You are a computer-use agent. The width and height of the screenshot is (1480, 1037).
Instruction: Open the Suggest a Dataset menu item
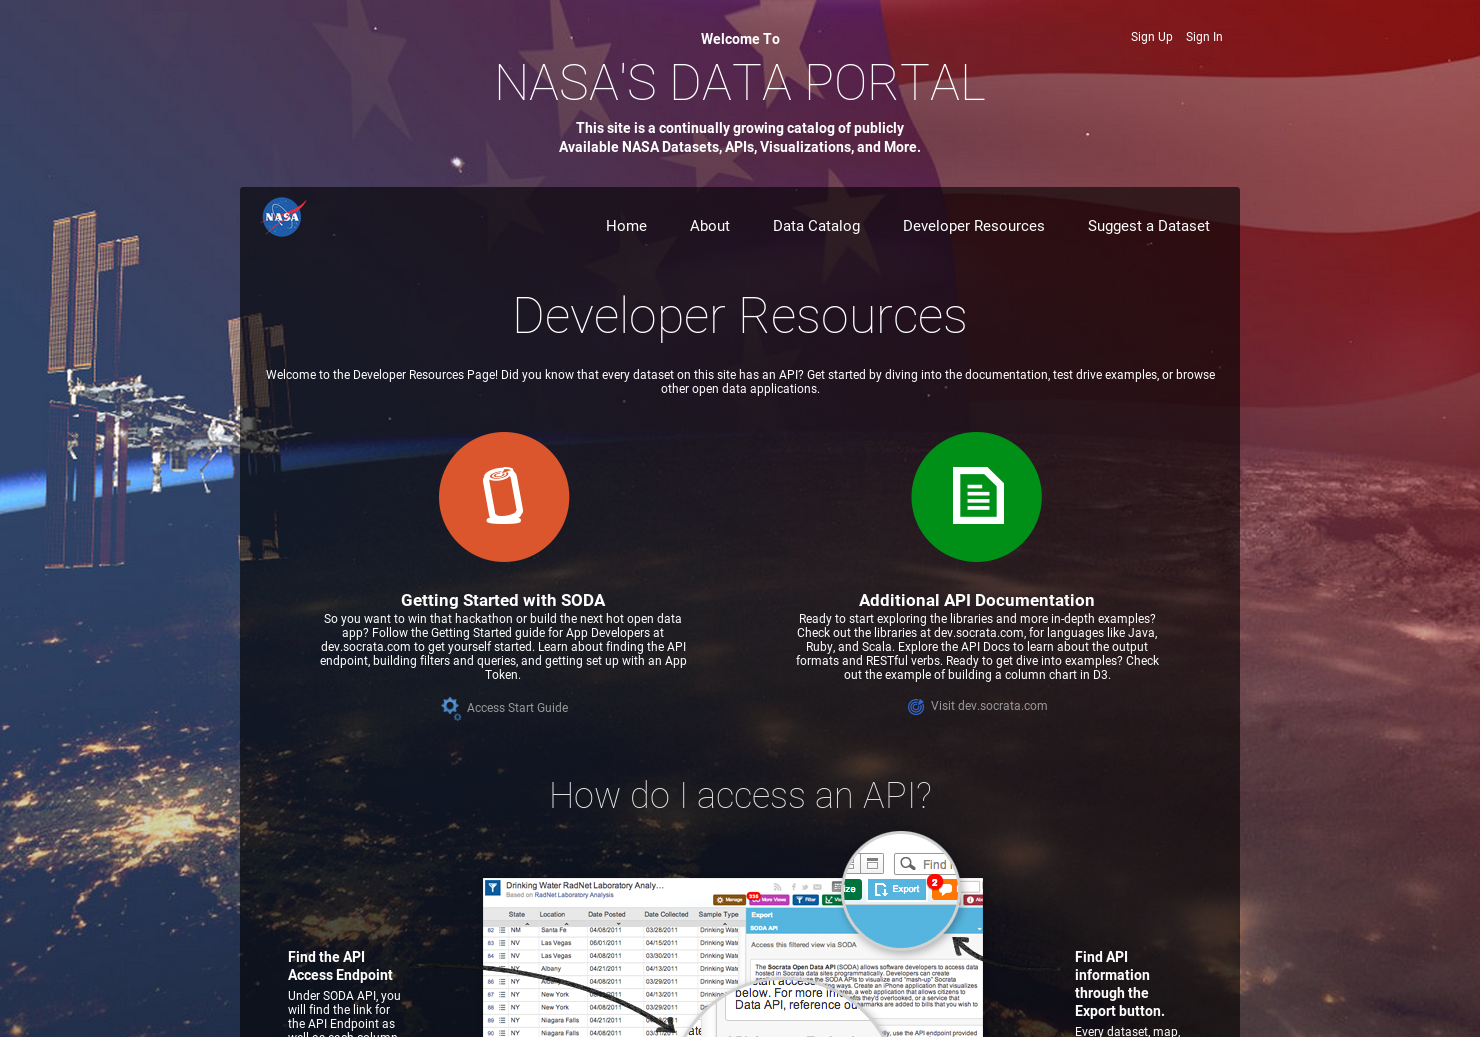point(1148,226)
